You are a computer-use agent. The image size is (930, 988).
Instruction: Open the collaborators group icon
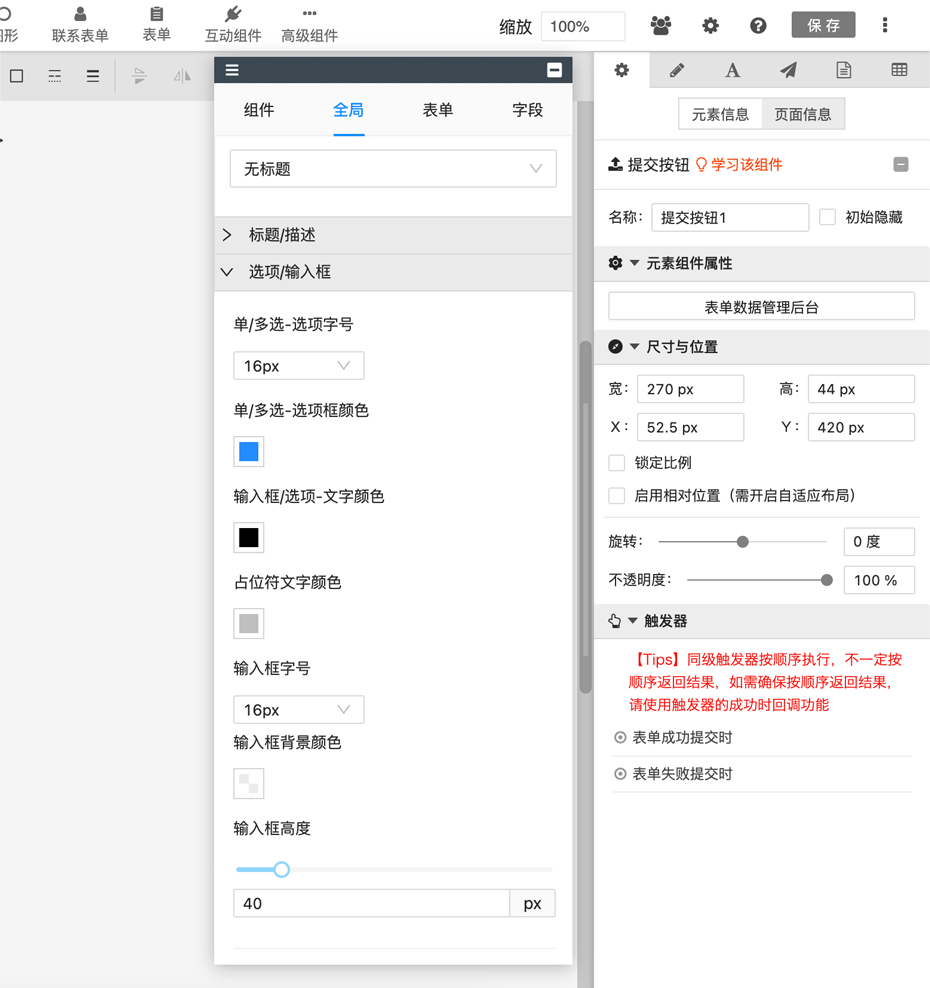[660, 25]
